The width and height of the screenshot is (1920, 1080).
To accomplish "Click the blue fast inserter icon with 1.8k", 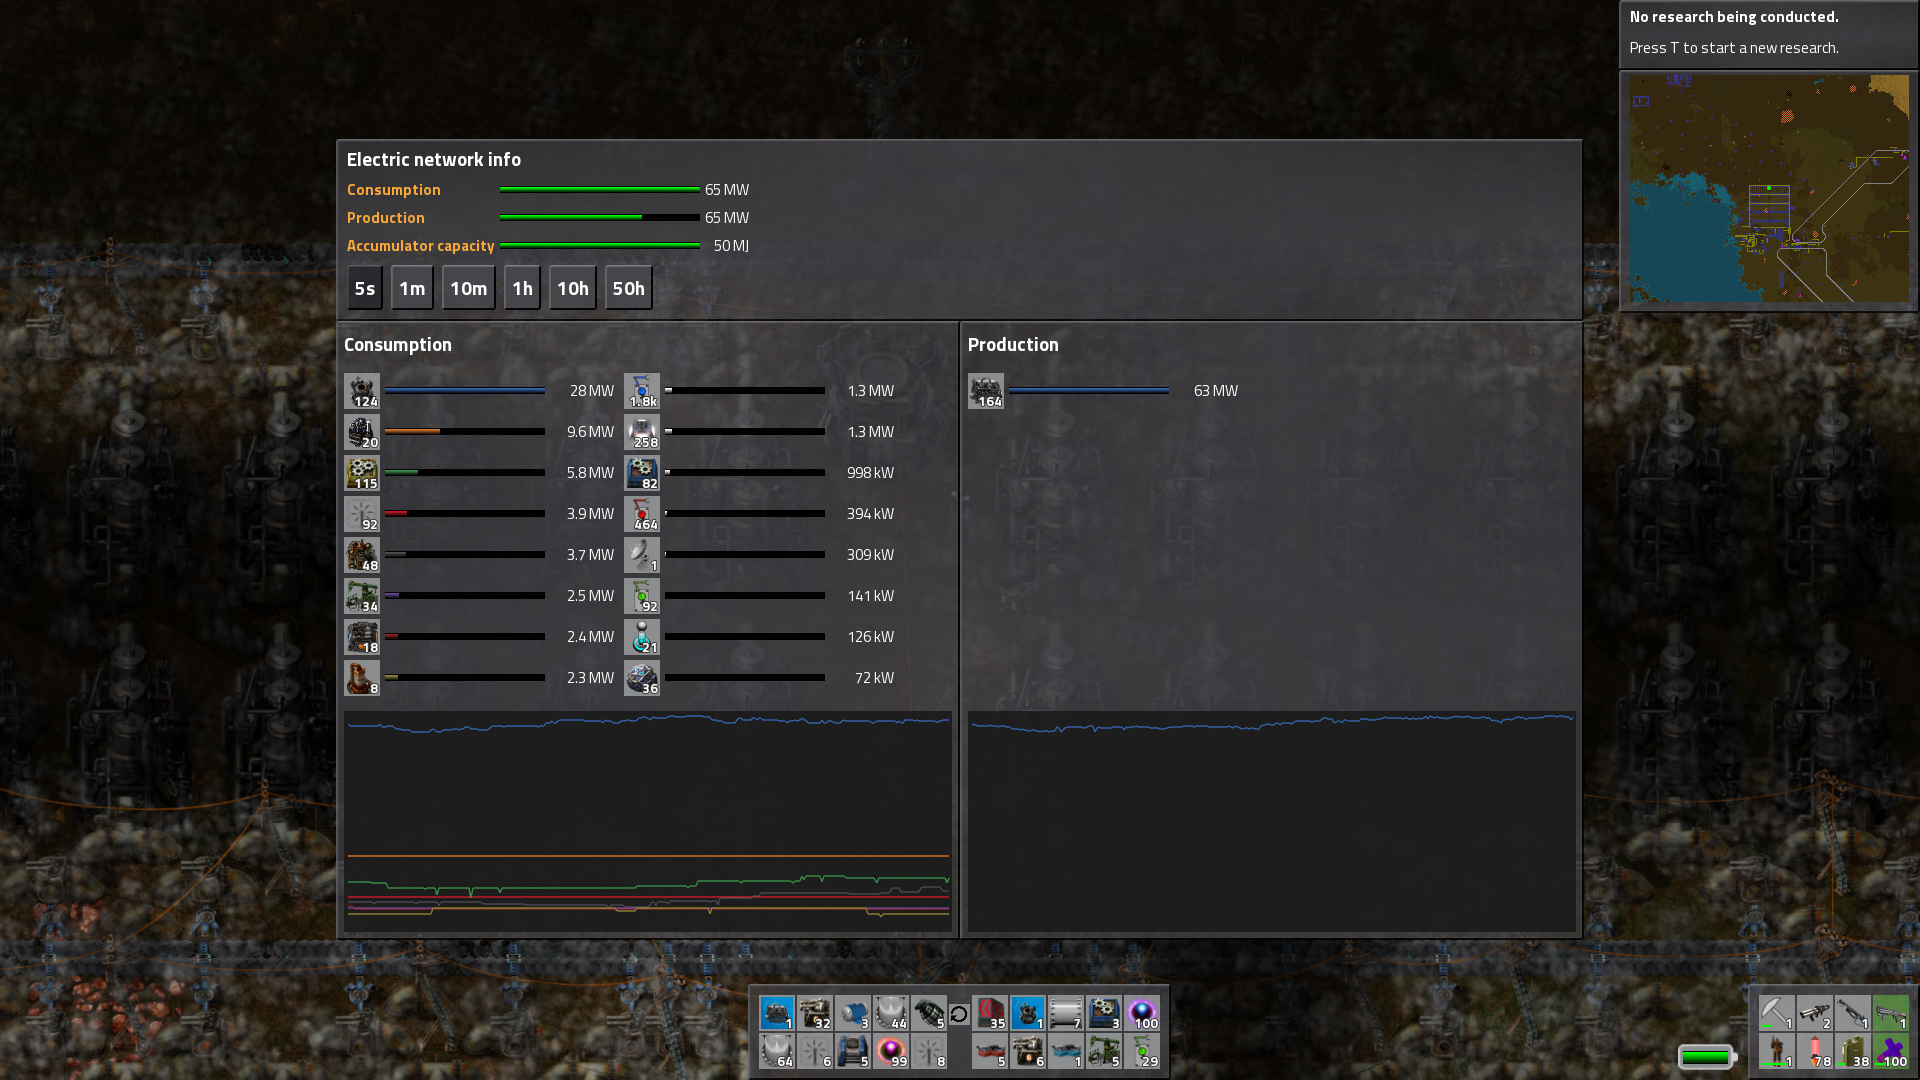I will pos(642,391).
